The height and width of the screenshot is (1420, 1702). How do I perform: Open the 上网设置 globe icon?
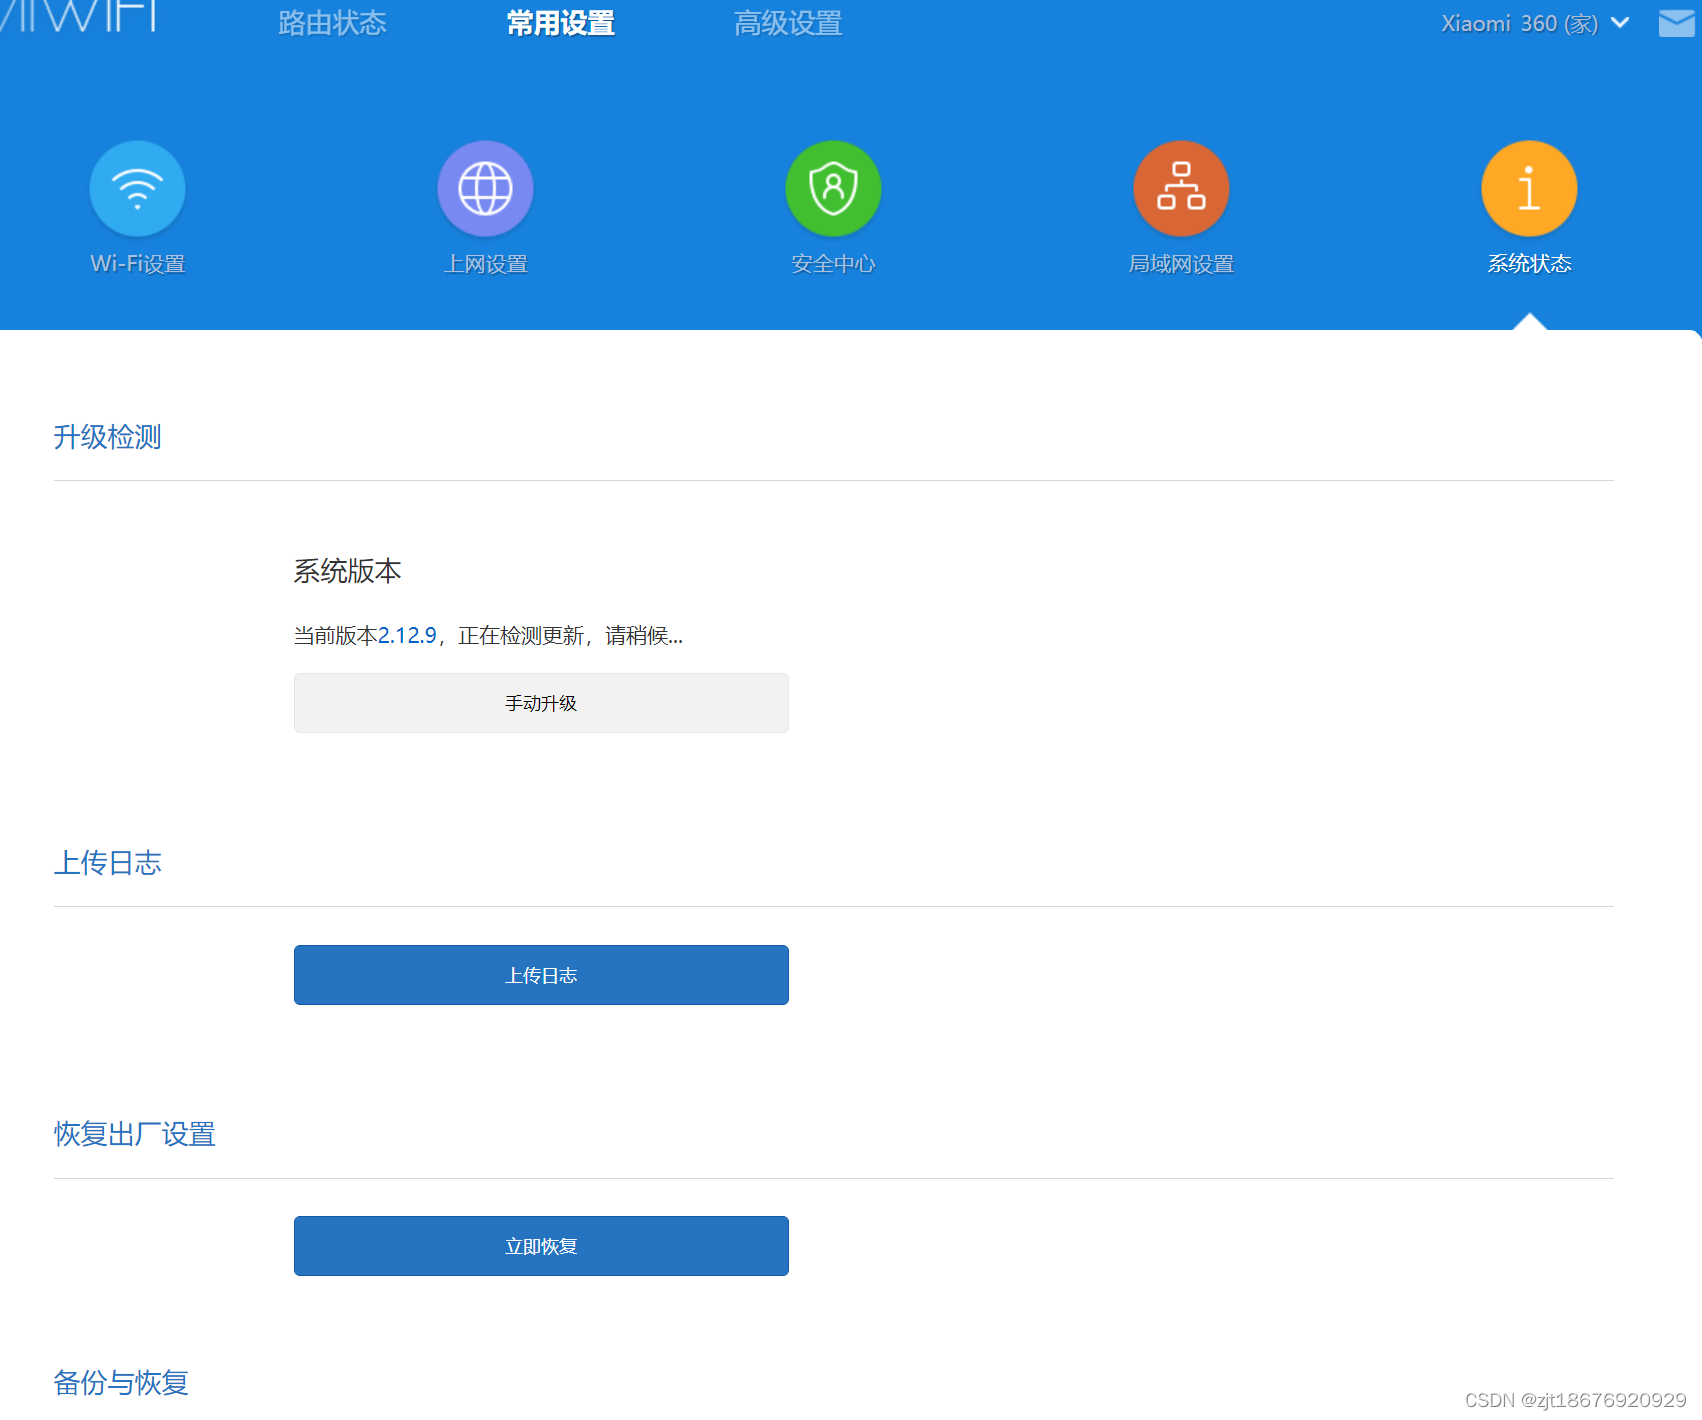(485, 189)
